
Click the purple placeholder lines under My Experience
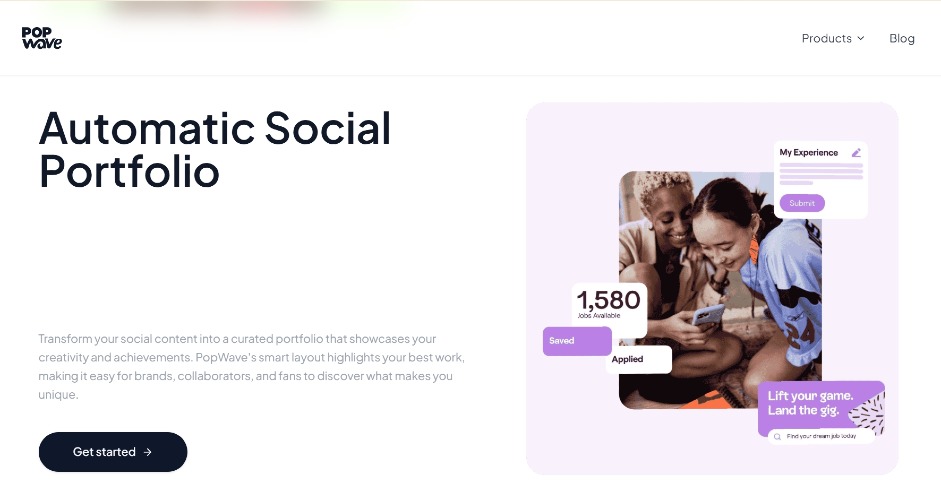[820, 173]
